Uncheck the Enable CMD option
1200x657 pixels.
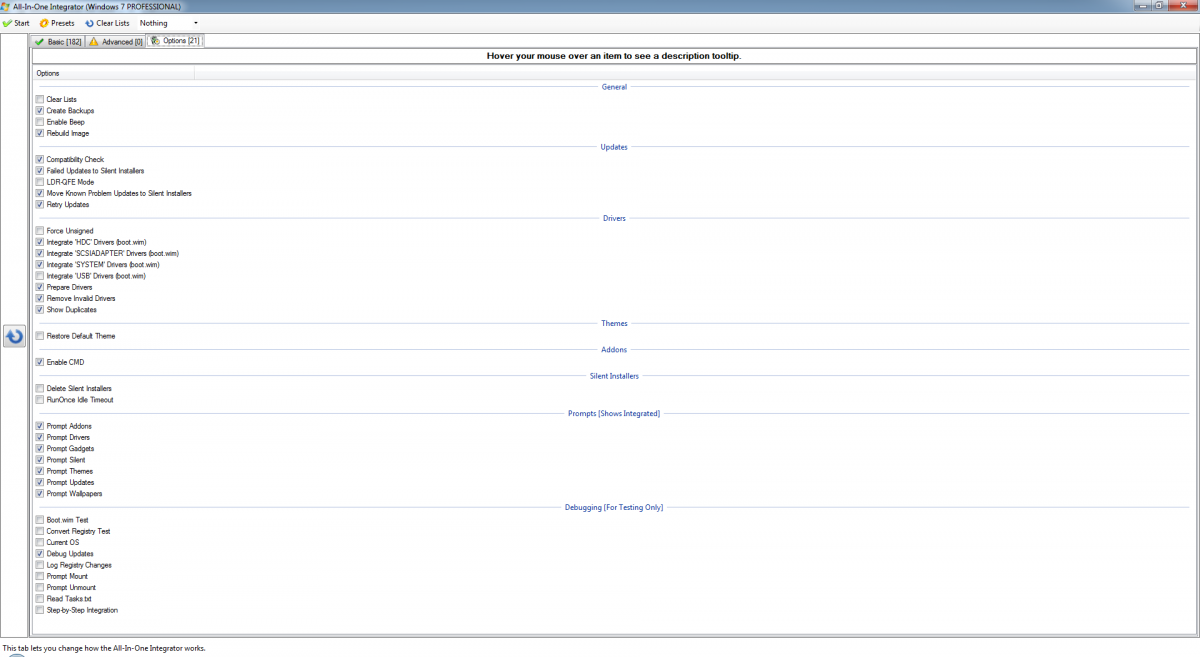point(40,362)
